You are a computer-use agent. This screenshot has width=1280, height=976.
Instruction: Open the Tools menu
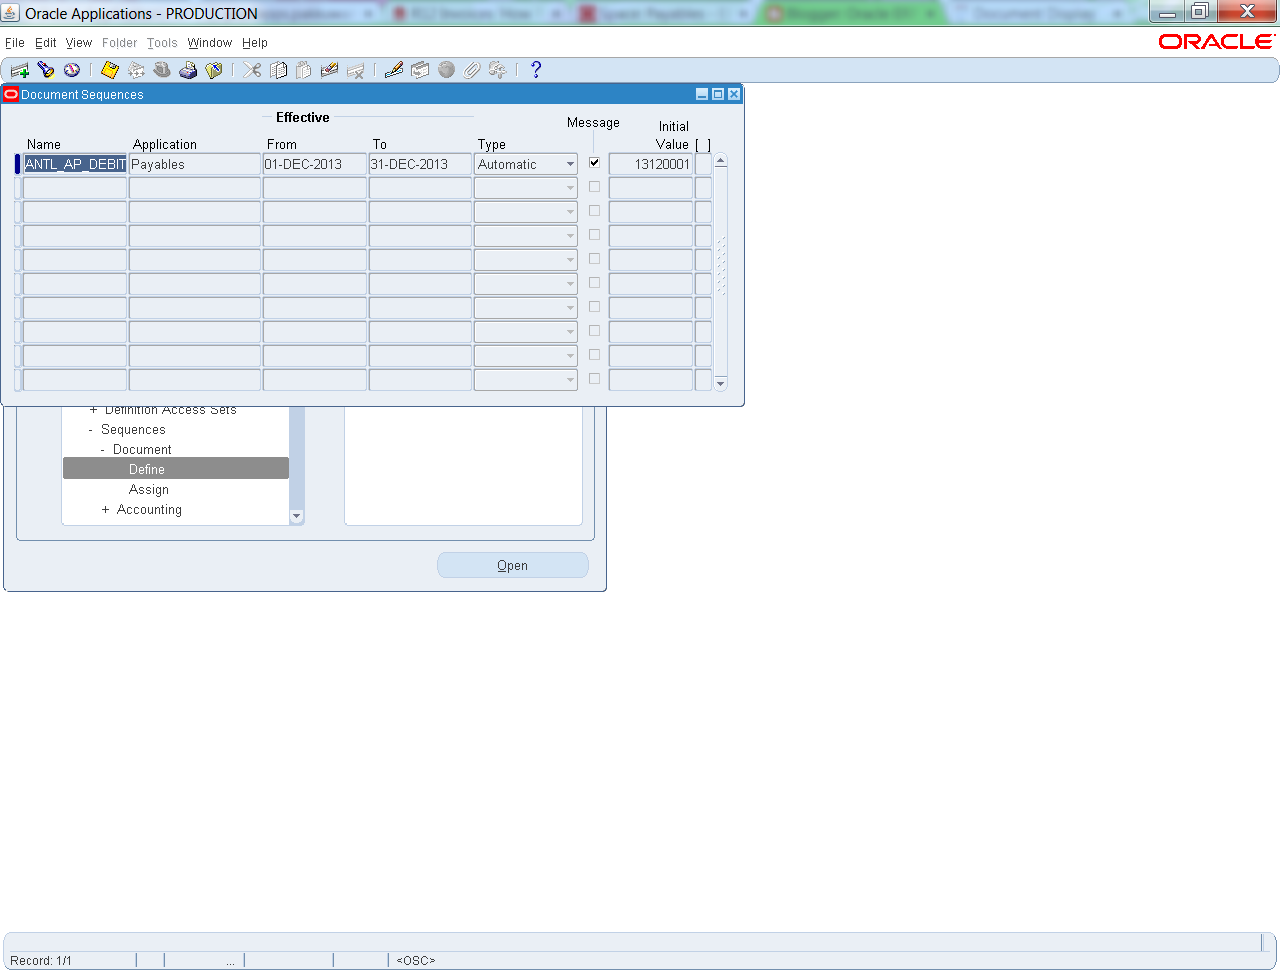click(x=162, y=43)
